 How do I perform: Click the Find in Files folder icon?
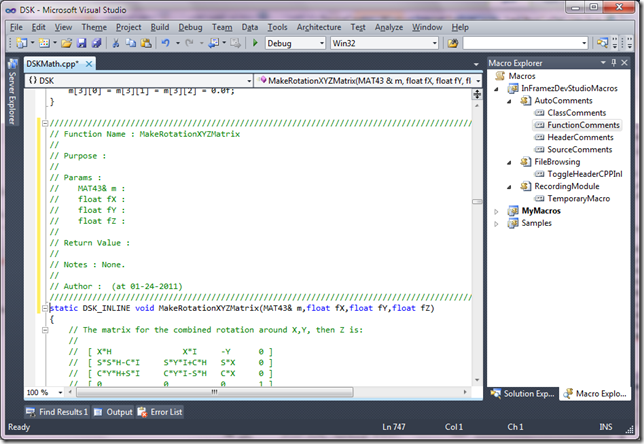[x=453, y=43]
